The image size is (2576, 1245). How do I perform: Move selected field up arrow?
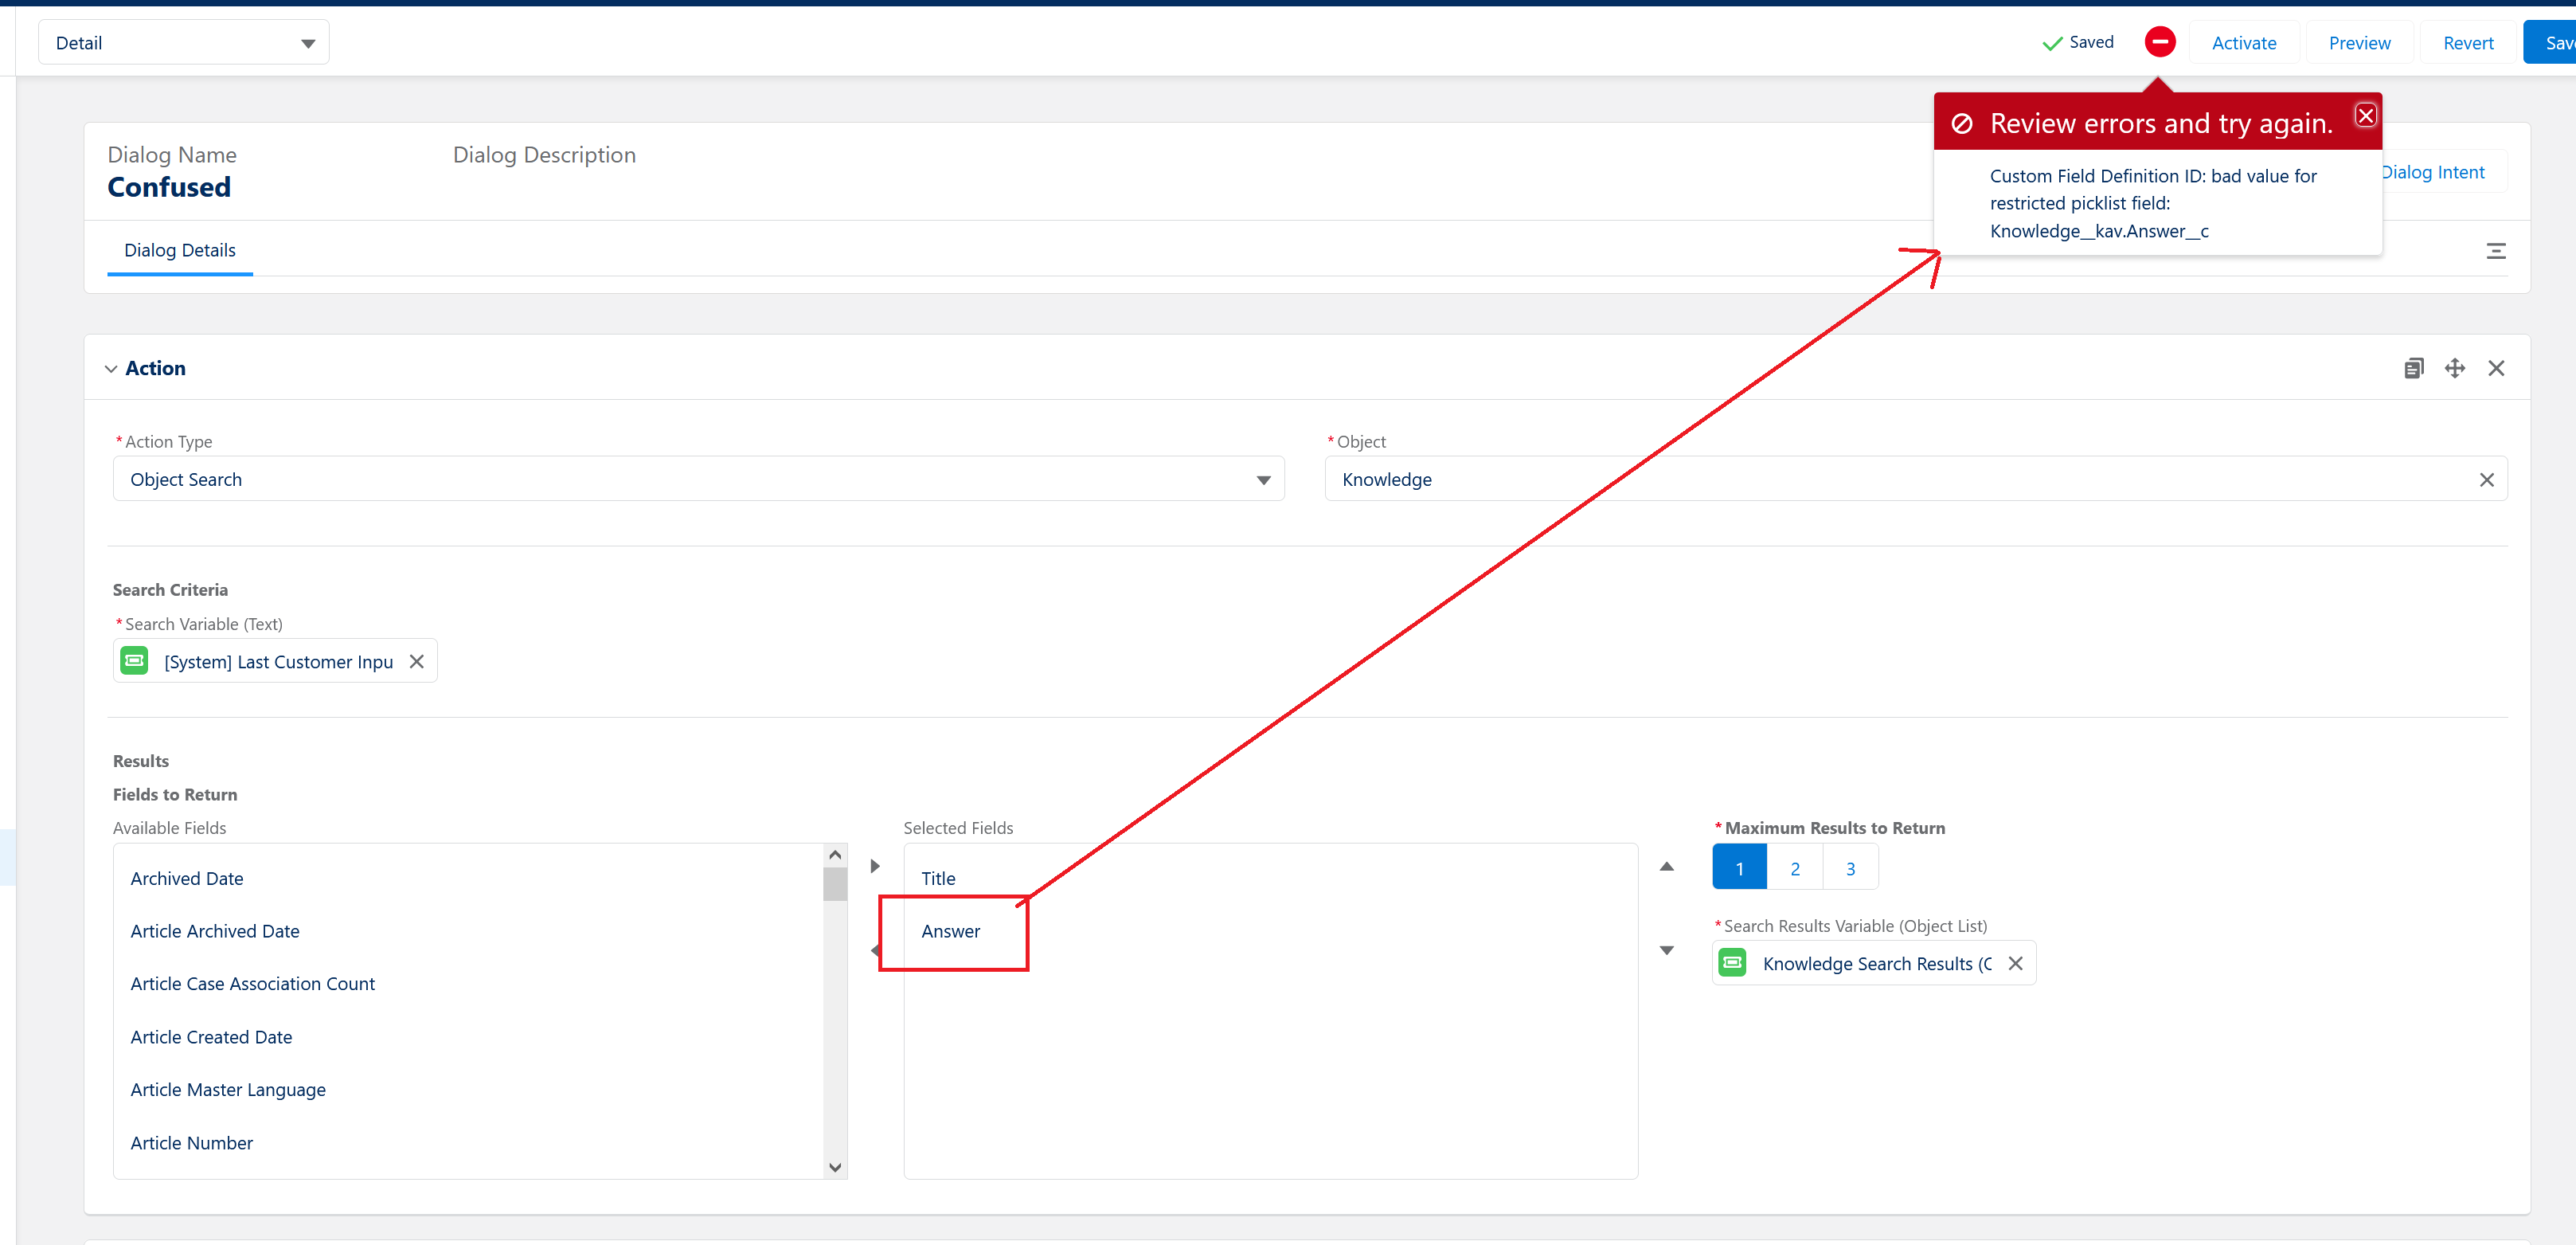pyautogui.click(x=1666, y=866)
